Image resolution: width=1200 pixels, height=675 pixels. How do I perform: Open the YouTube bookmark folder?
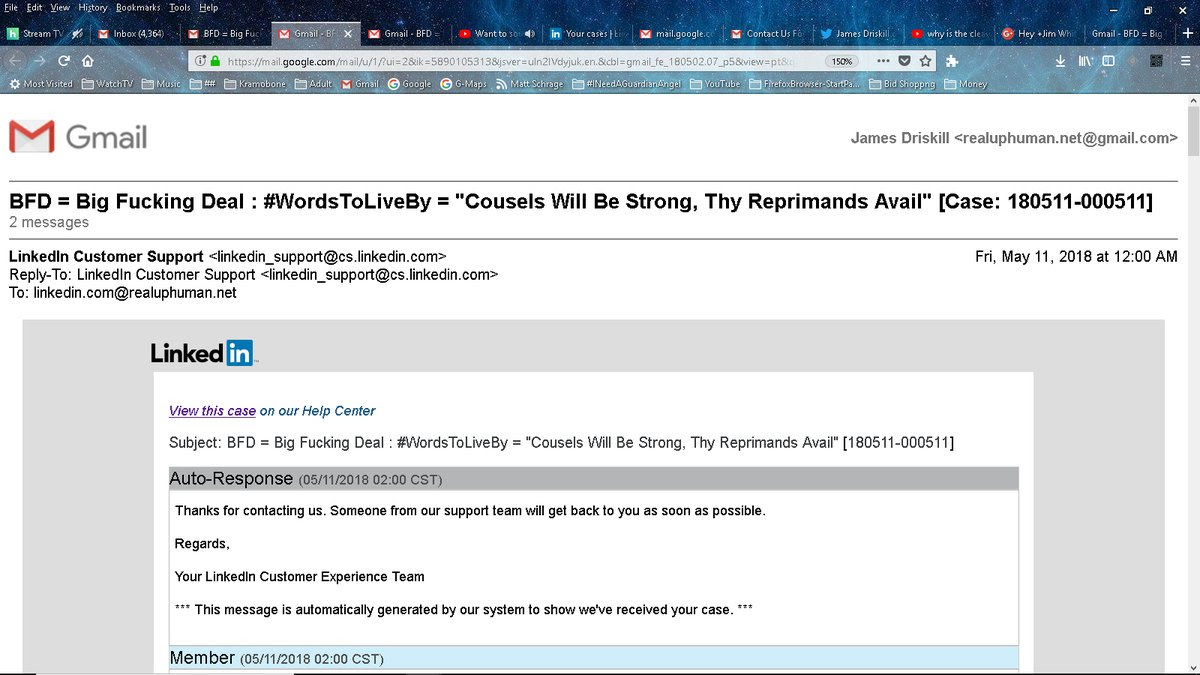point(714,84)
